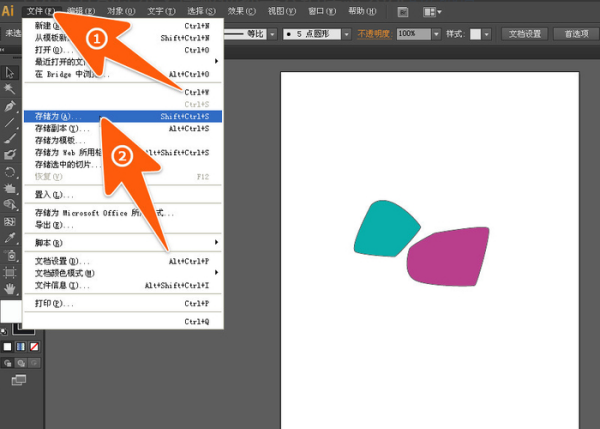Screen dimensions: 600x429
Task: Choose 存储为 (Save As) menu item
Action: pyautogui.click(x=60, y=116)
